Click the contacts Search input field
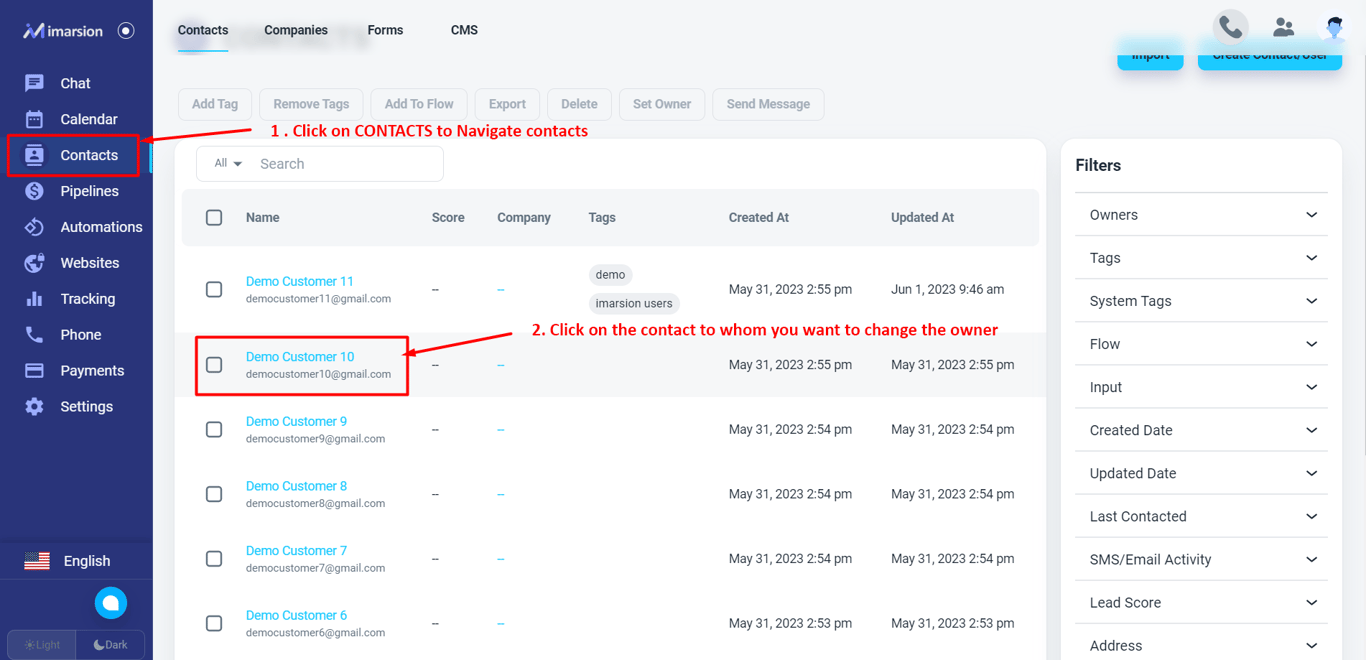The width and height of the screenshot is (1366, 660). tap(346, 164)
